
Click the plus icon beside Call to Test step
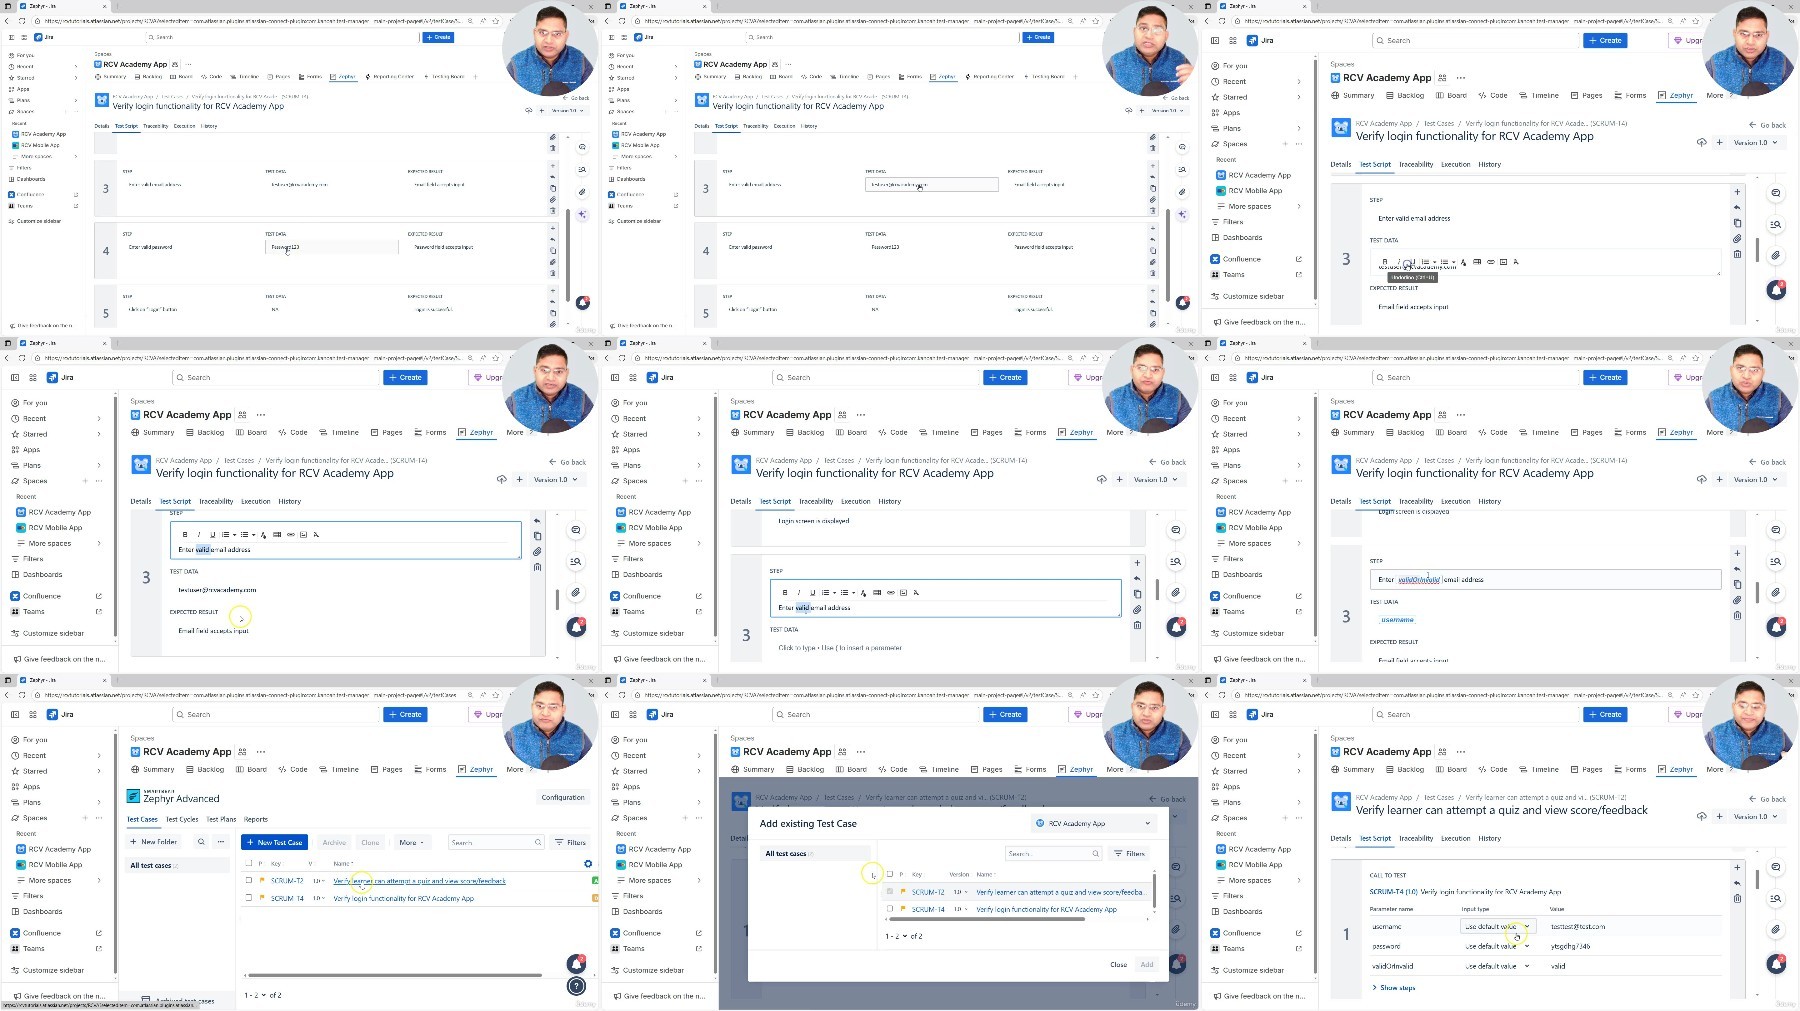[x=1737, y=868]
